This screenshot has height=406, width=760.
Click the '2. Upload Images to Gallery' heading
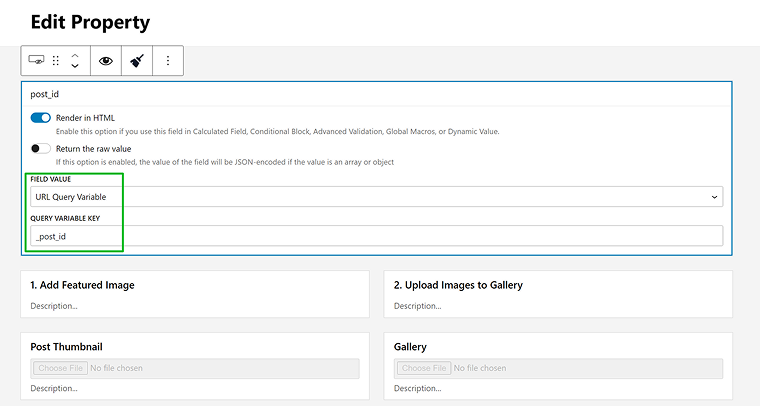[x=458, y=285]
